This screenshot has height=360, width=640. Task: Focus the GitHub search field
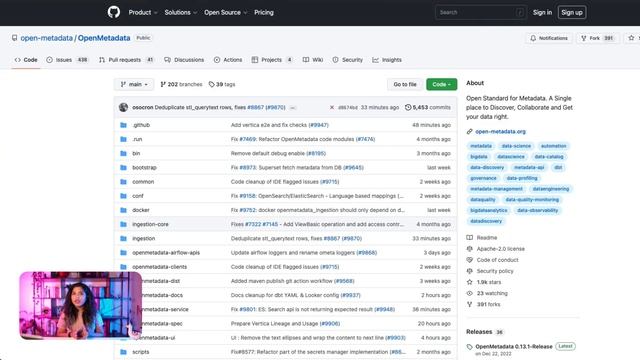(x=481, y=12)
